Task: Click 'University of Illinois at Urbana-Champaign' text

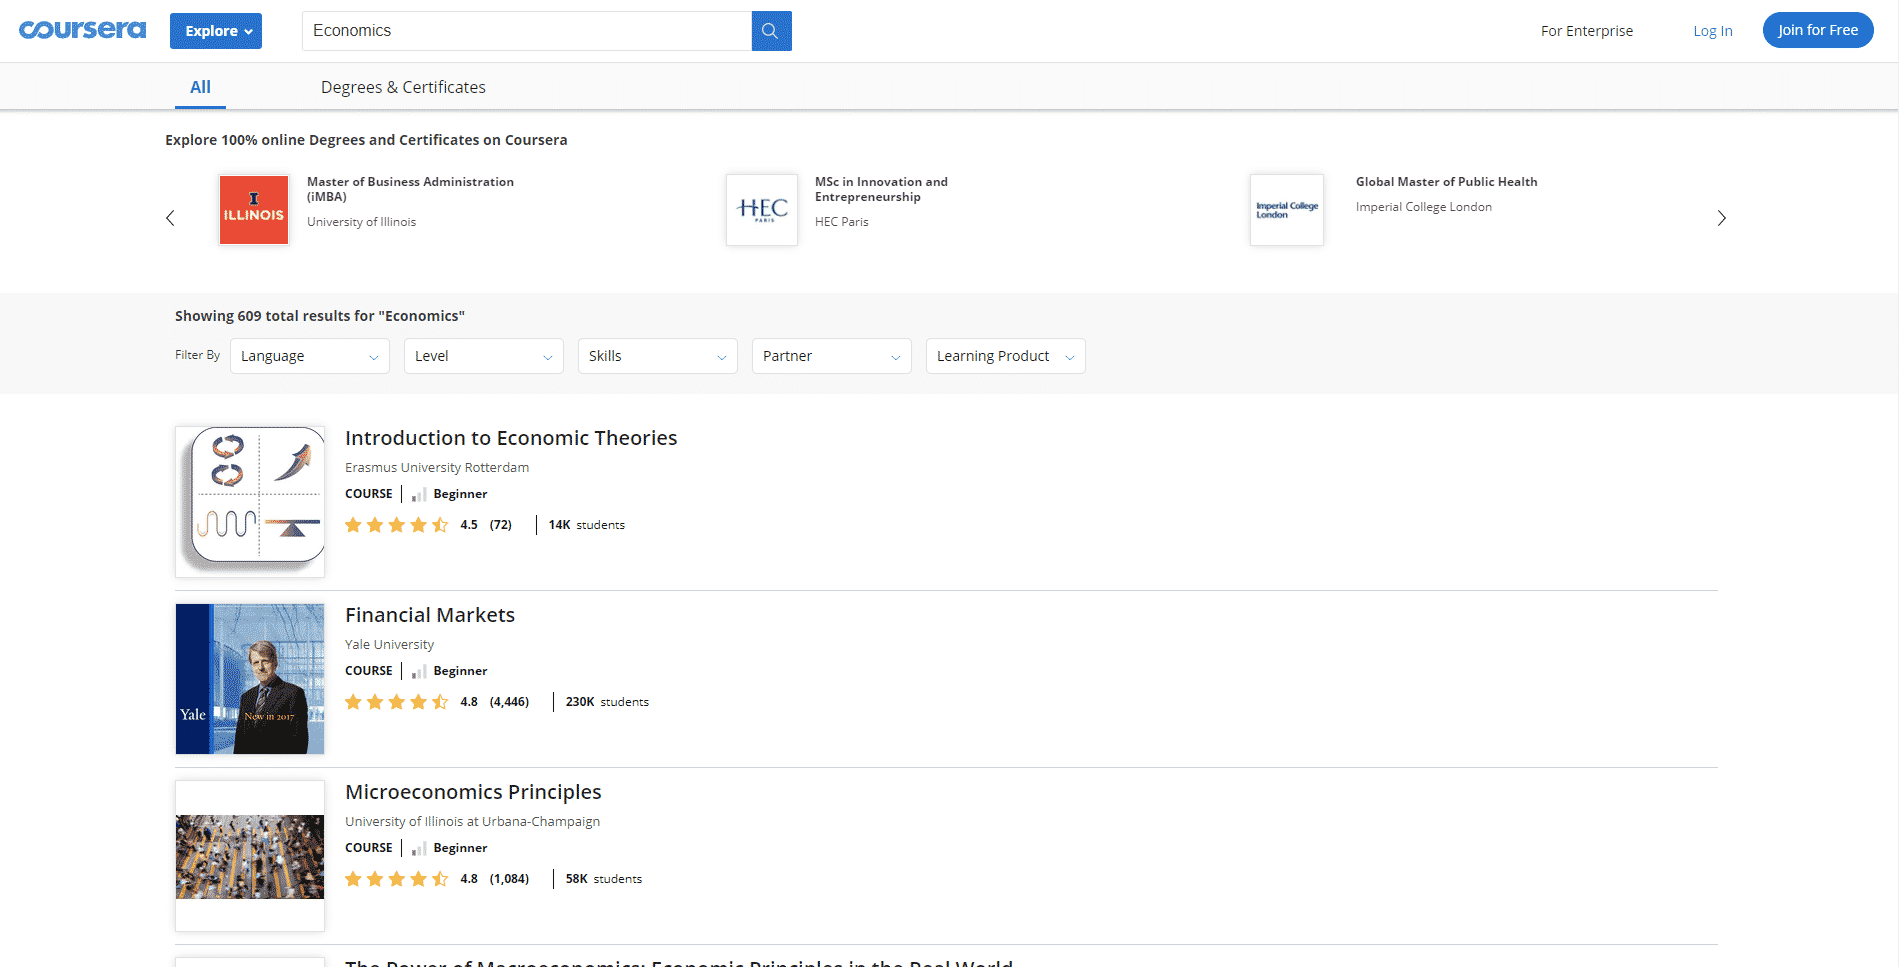Action: click(472, 822)
